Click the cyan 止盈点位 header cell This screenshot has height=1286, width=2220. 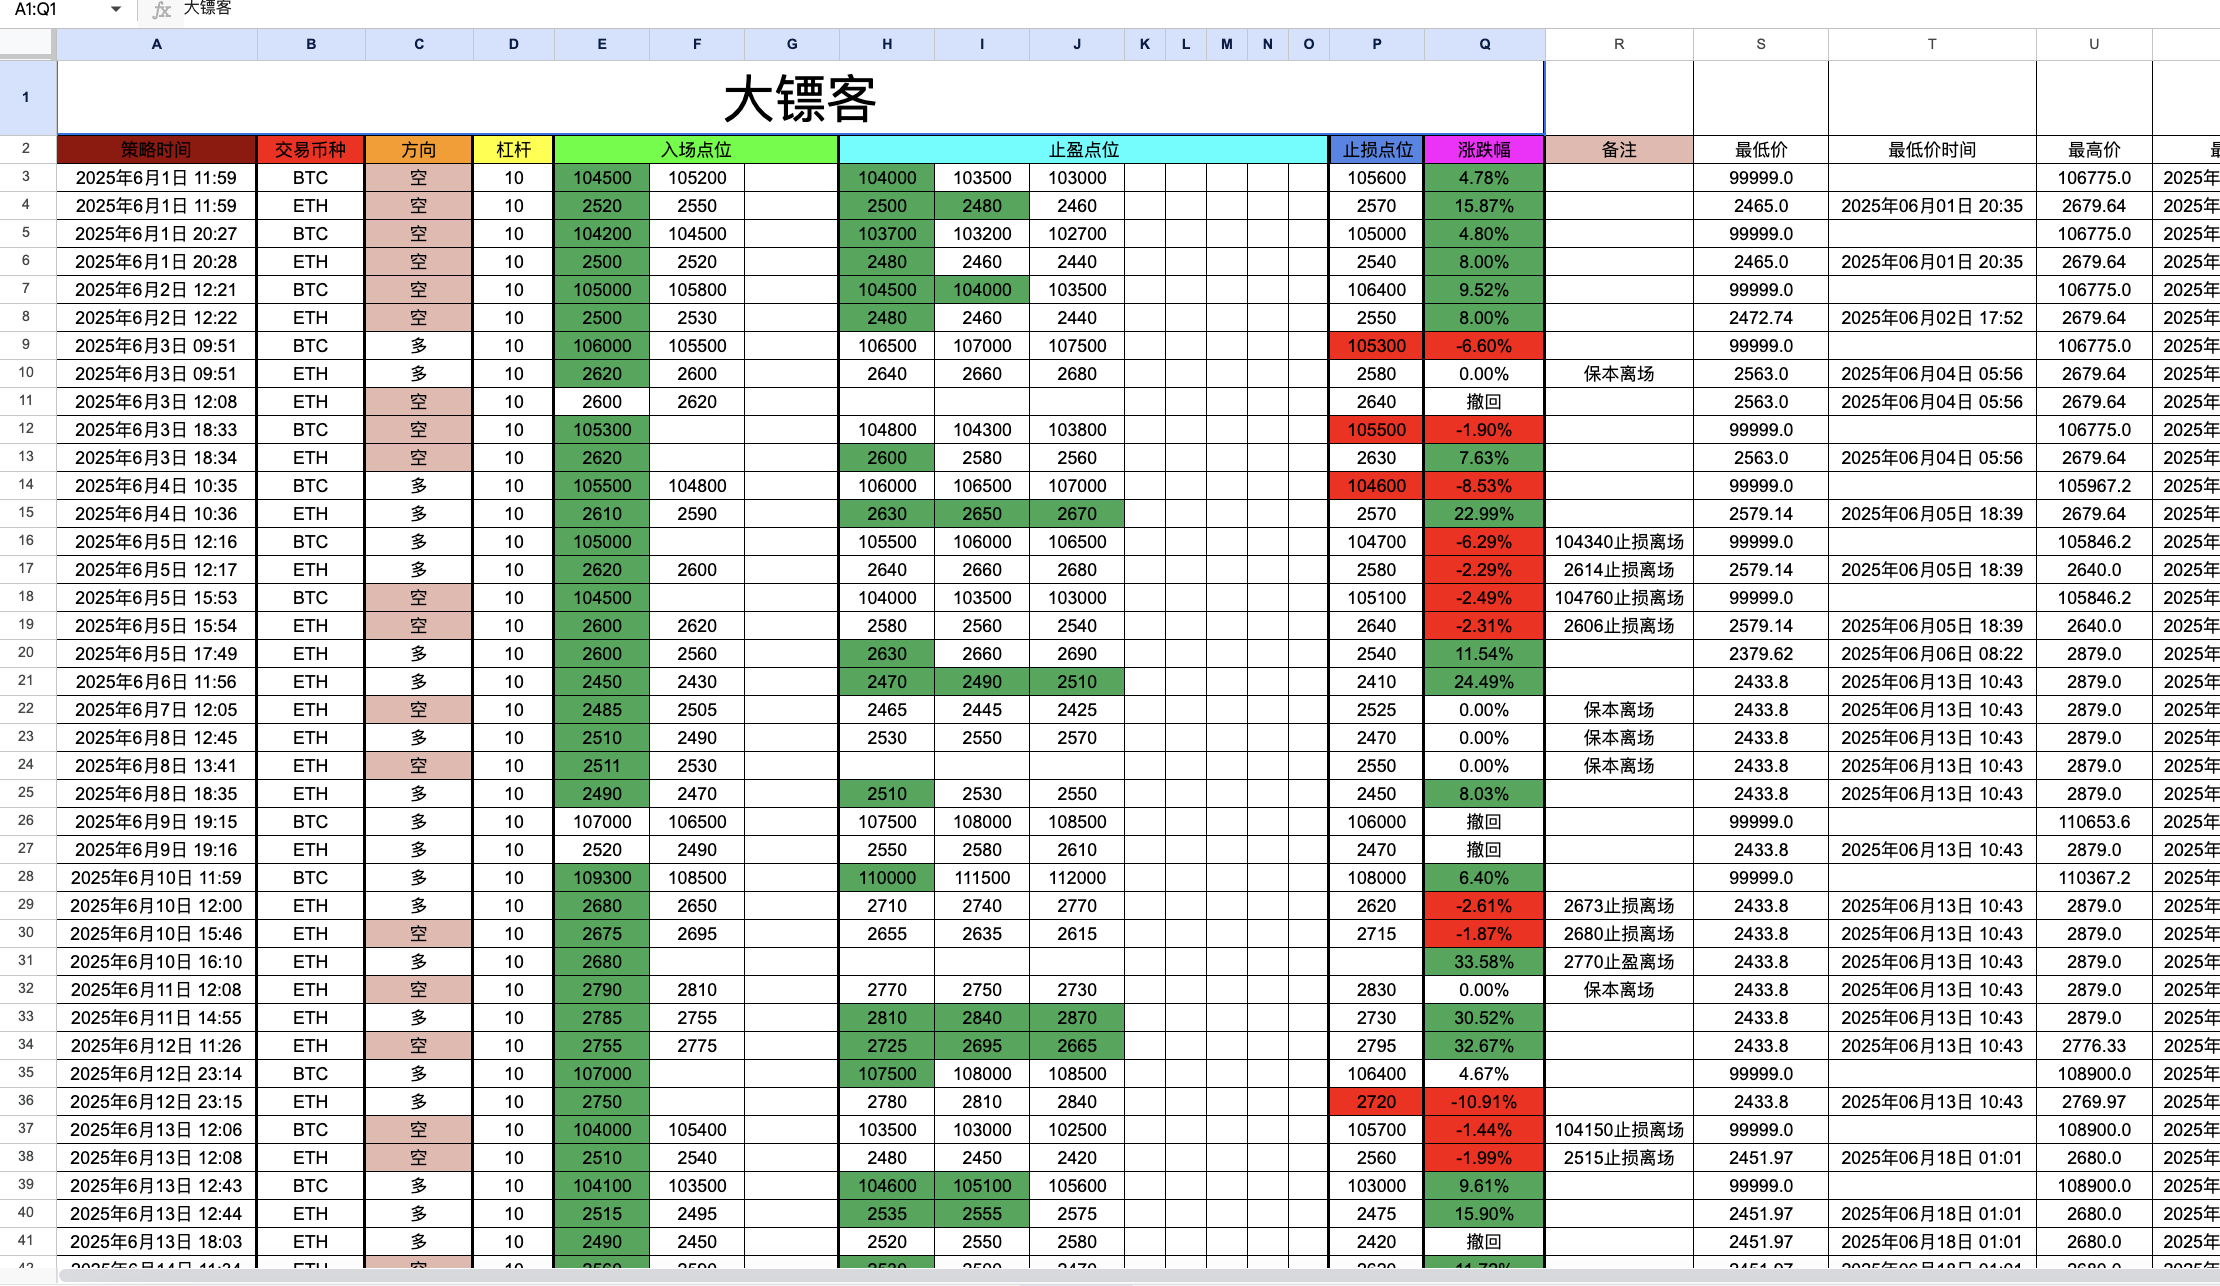pyautogui.click(x=1083, y=150)
